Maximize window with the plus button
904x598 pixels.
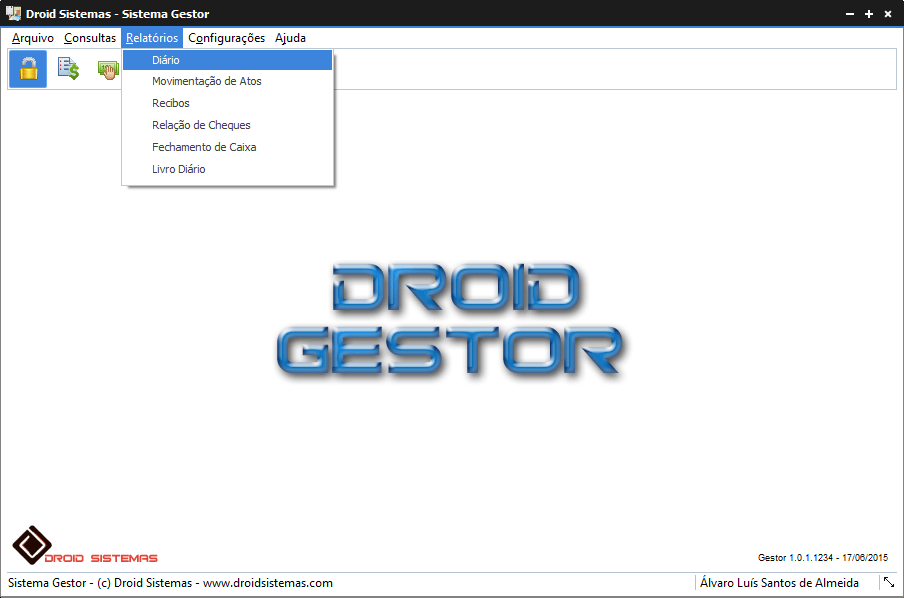pos(869,14)
